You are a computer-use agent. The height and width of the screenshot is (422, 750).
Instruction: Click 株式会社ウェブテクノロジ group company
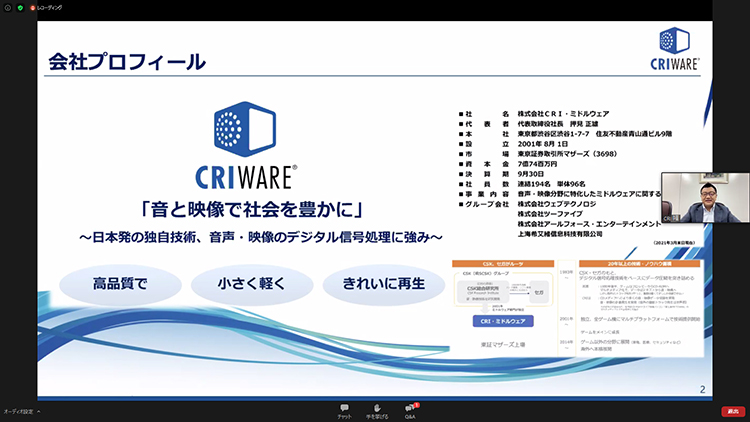[557, 204]
